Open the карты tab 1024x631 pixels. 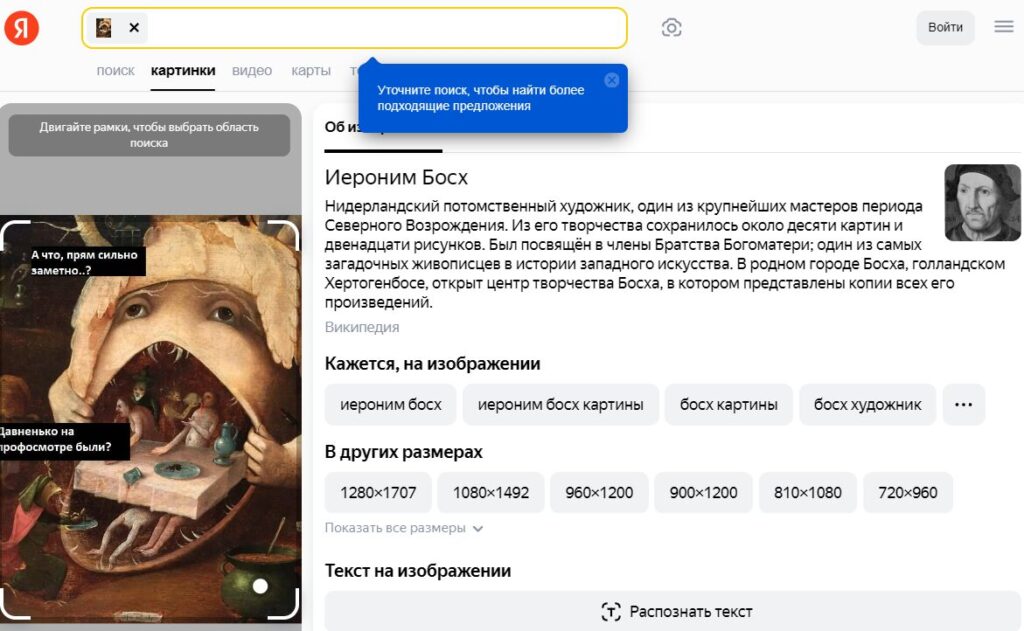click(x=311, y=71)
